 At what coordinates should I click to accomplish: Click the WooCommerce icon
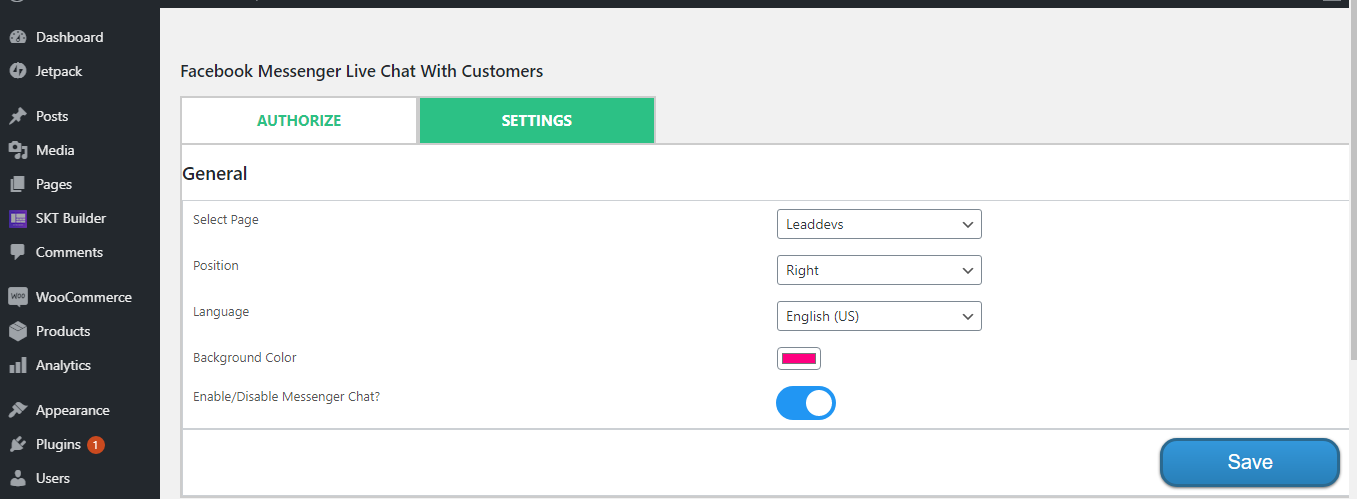click(17, 297)
